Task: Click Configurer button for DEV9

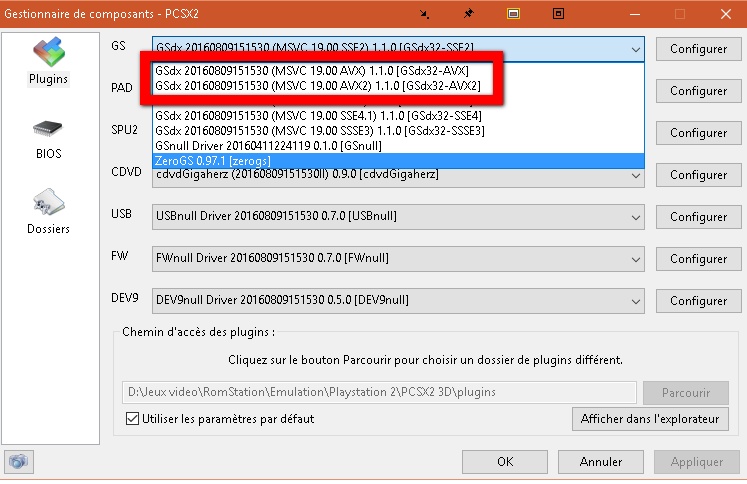Action: tap(698, 301)
